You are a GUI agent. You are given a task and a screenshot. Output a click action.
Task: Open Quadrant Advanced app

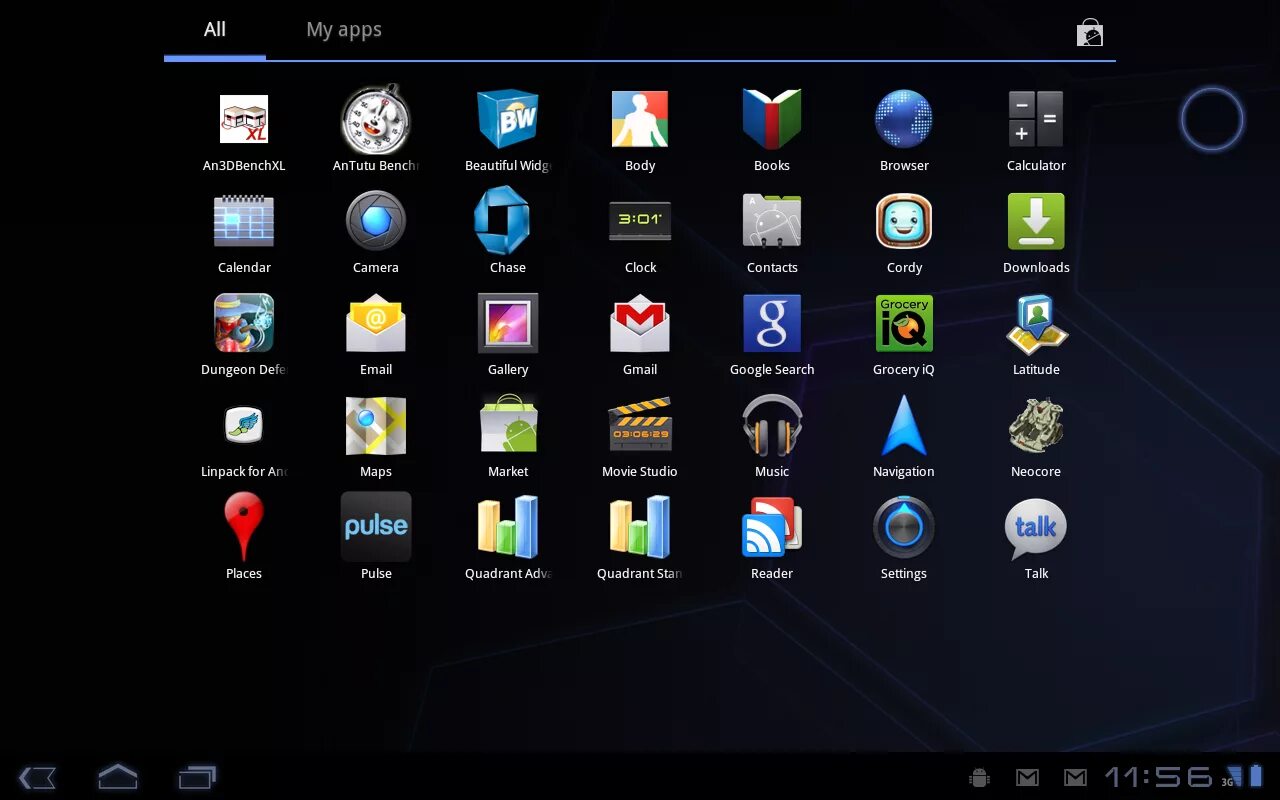508,527
